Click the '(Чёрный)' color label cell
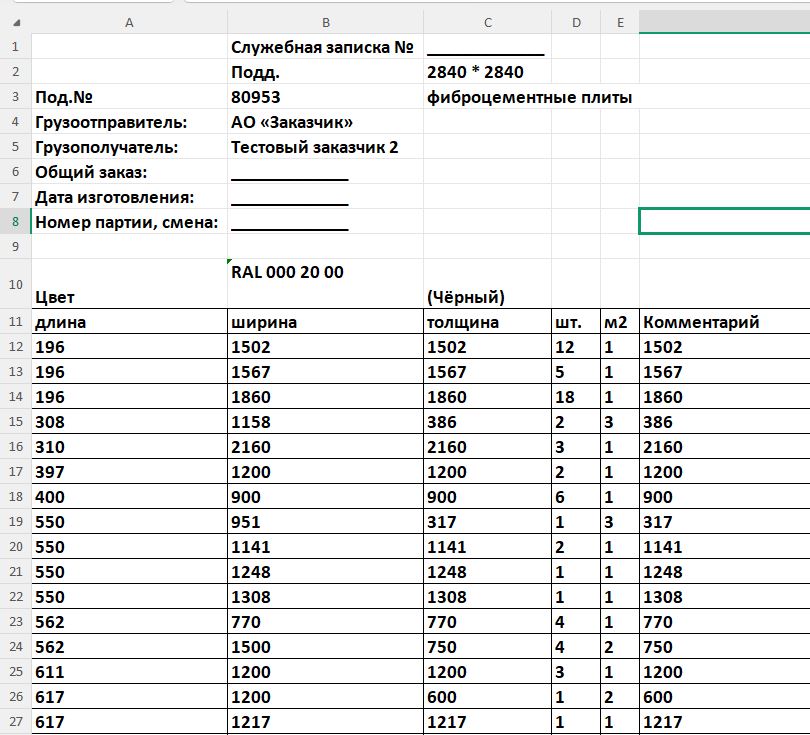Viewport: 810px width, 735px height. [x=488, y=284]
